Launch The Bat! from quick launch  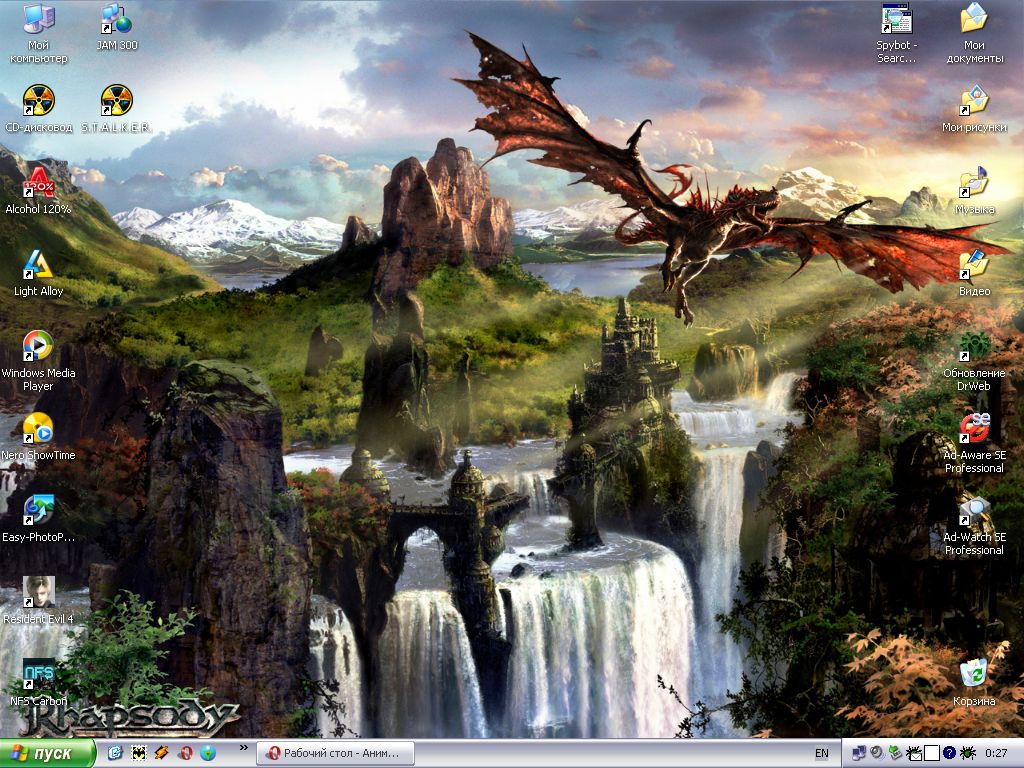point(138,754)
